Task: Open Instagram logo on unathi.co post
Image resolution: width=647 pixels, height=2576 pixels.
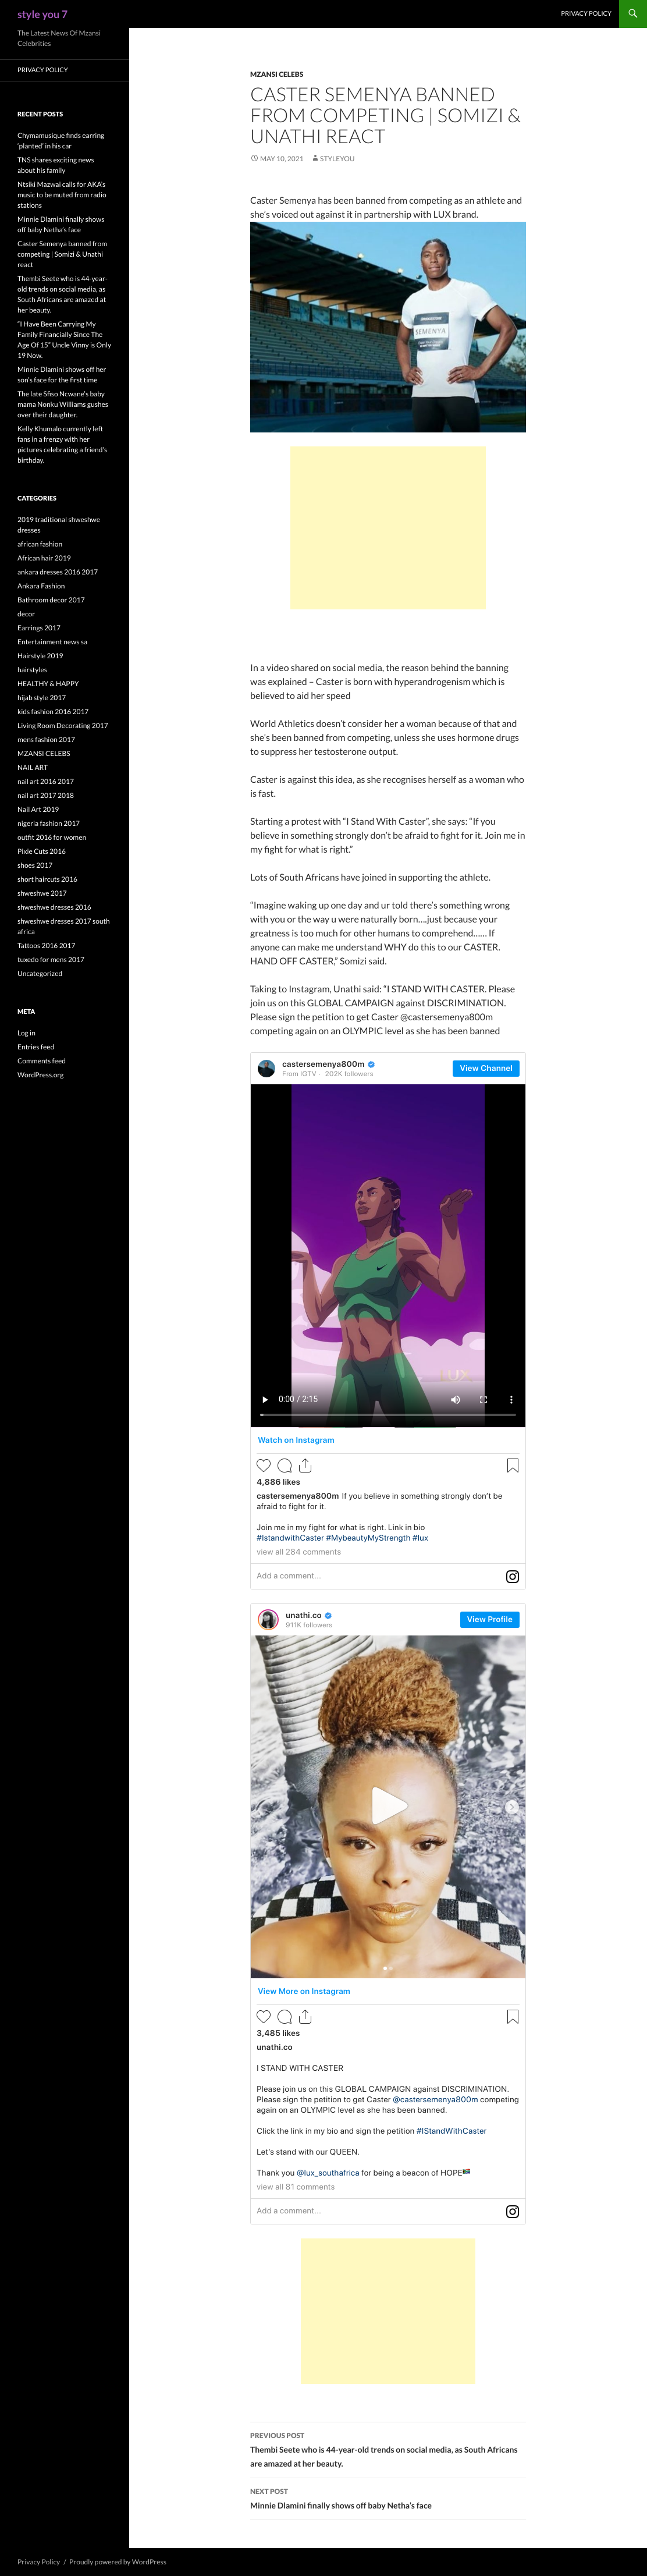Action: pyautogui.click(x=512, y=2211)
